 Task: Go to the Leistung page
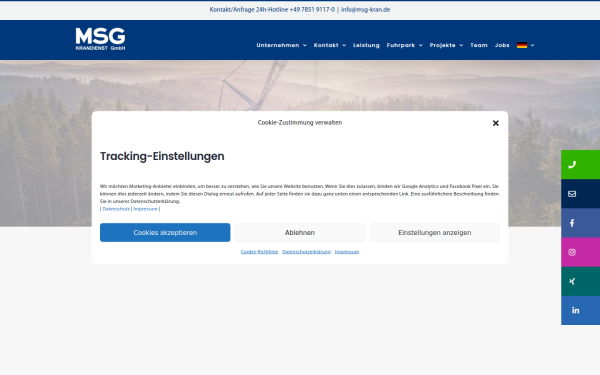tap(366, 45)
